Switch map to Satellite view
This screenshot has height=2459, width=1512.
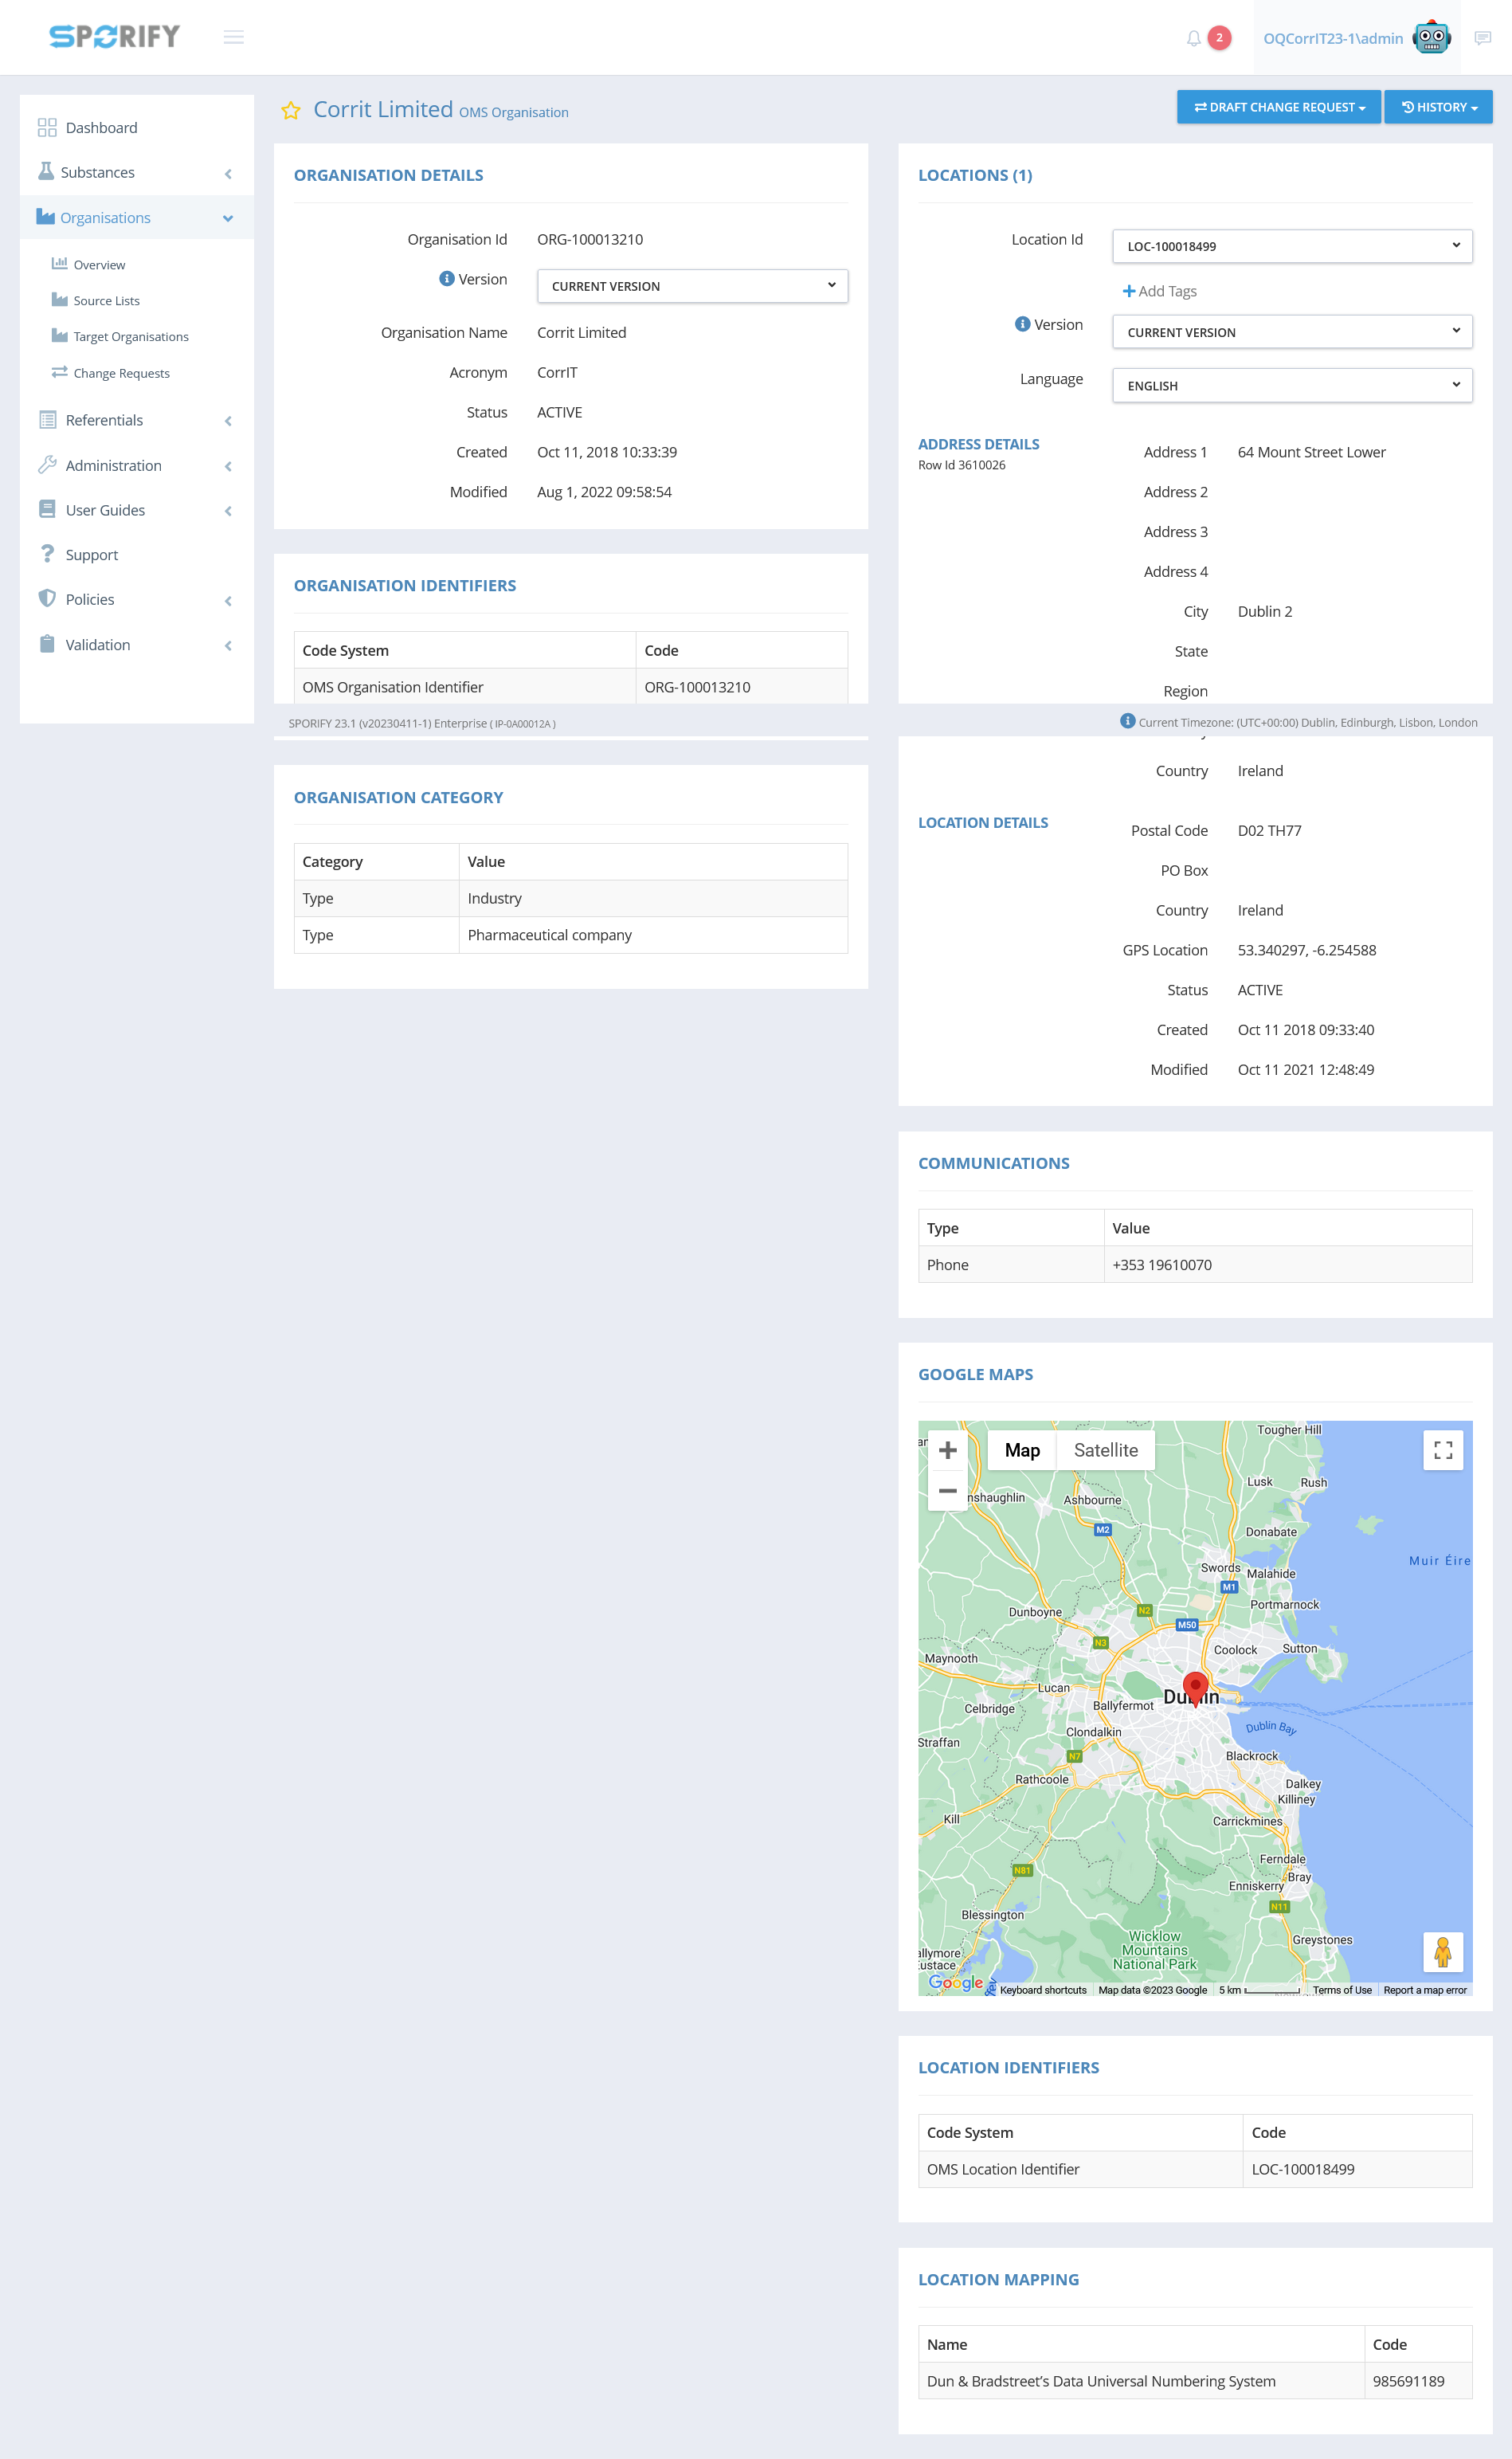[1105, 1450]
